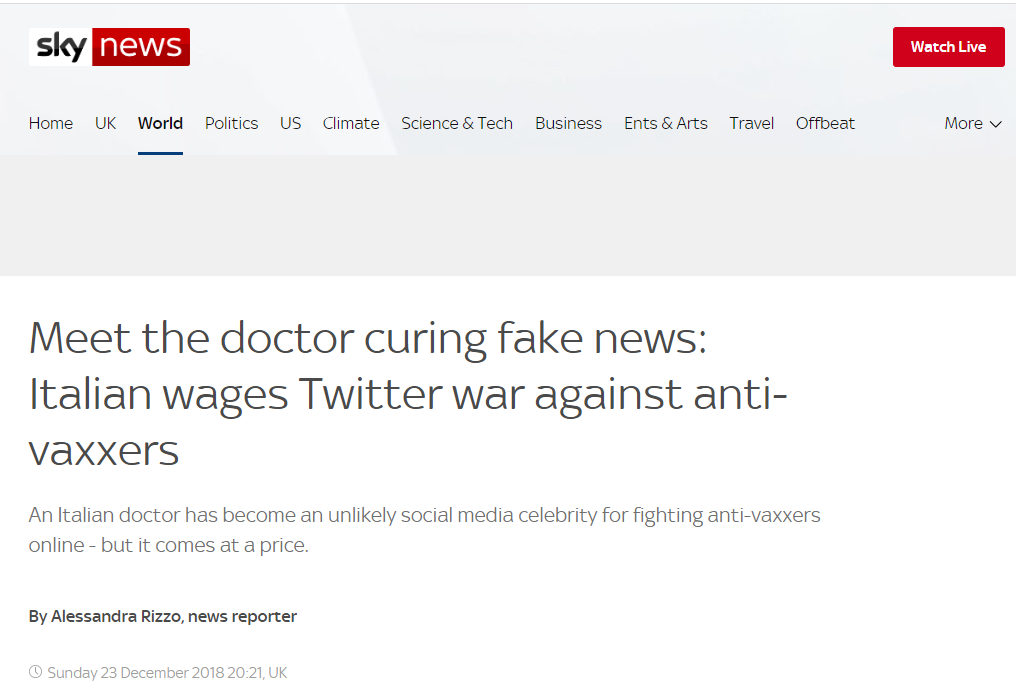
Task: Navigate to Politics section
Action: pos(231,124)
